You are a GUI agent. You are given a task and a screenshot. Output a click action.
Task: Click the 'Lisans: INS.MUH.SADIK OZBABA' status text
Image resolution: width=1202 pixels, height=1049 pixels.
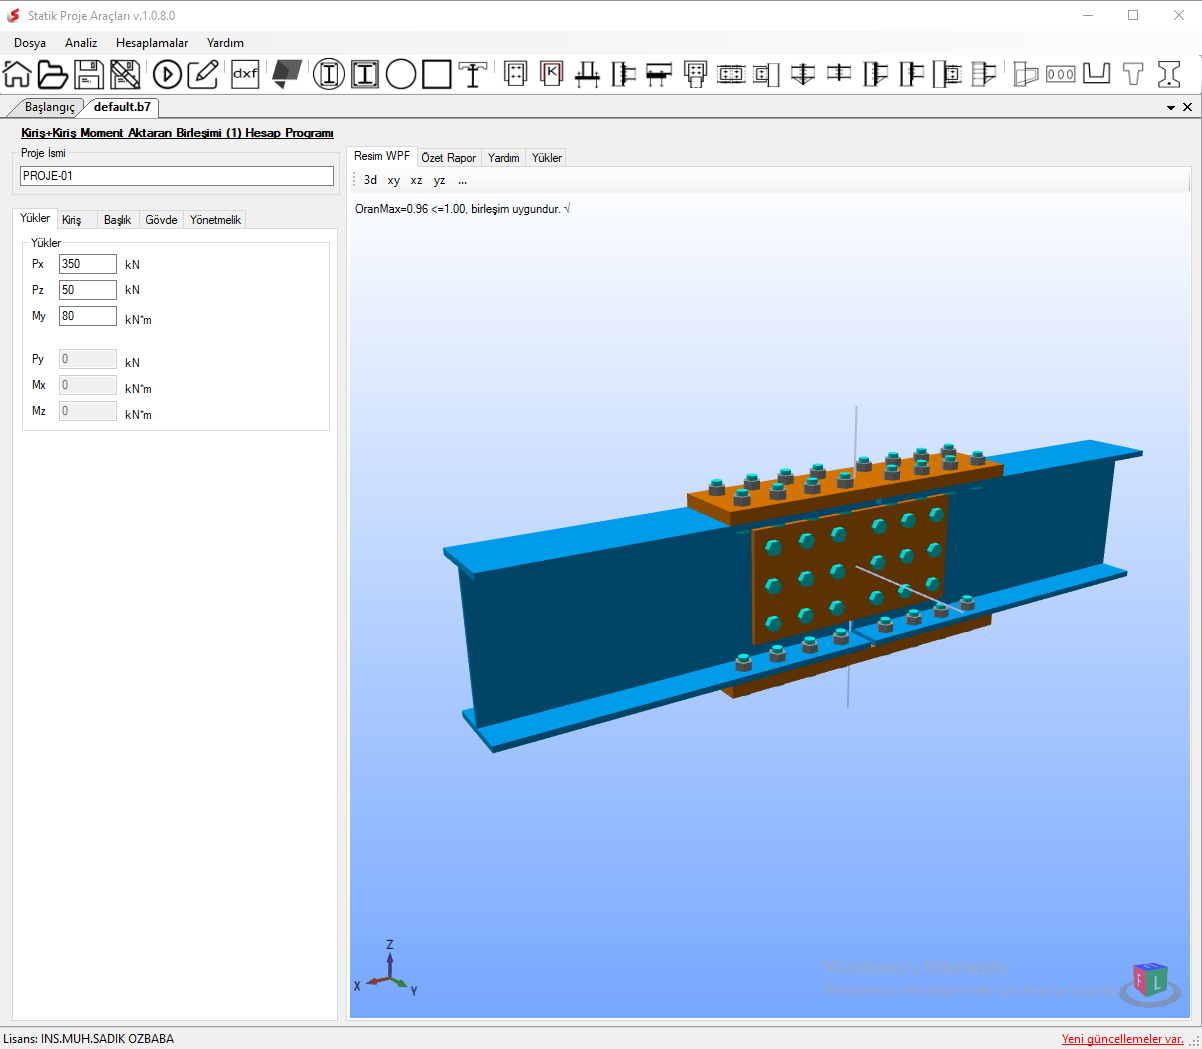pyautogui.click(x=88, y=1039)
